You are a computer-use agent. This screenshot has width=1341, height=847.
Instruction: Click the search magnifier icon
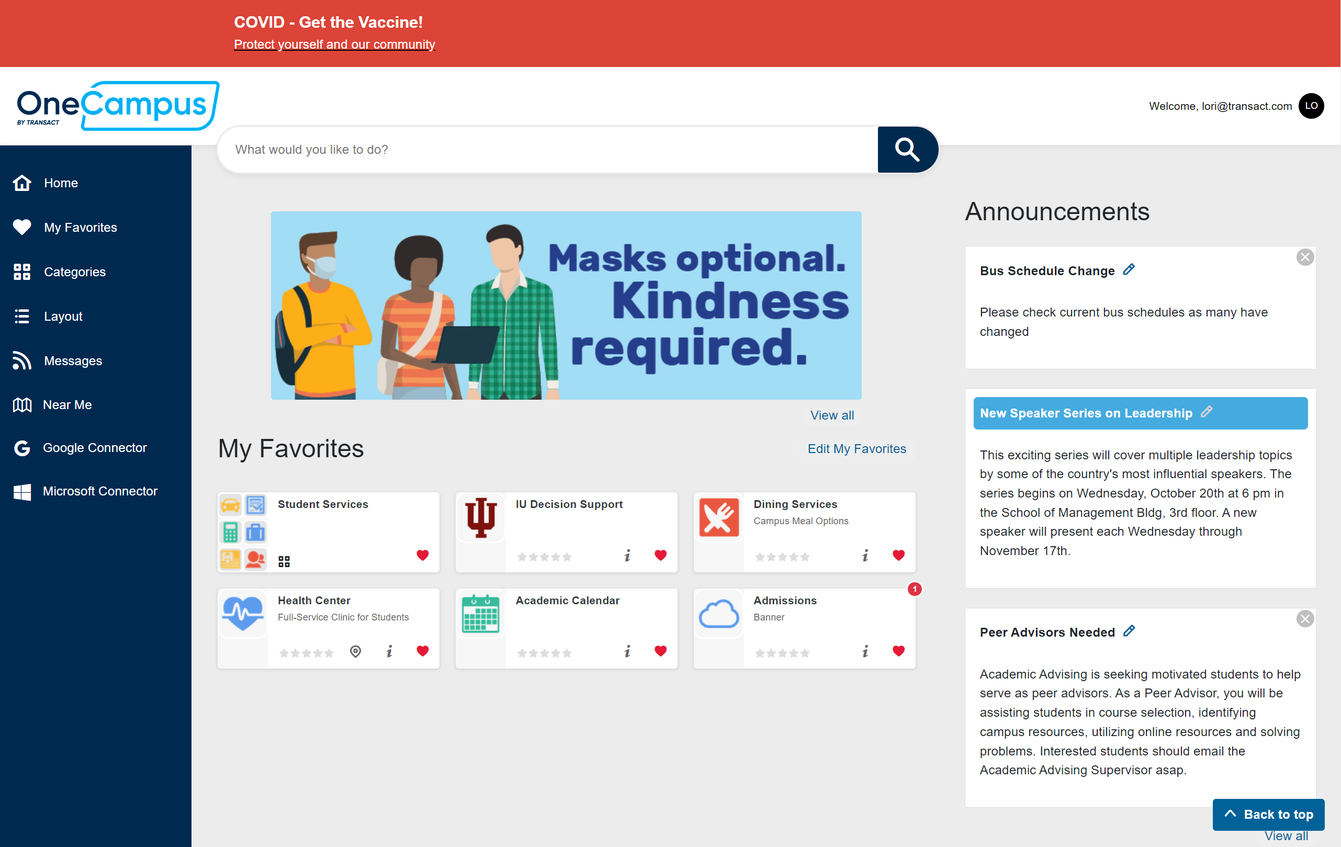click(906, 149)
